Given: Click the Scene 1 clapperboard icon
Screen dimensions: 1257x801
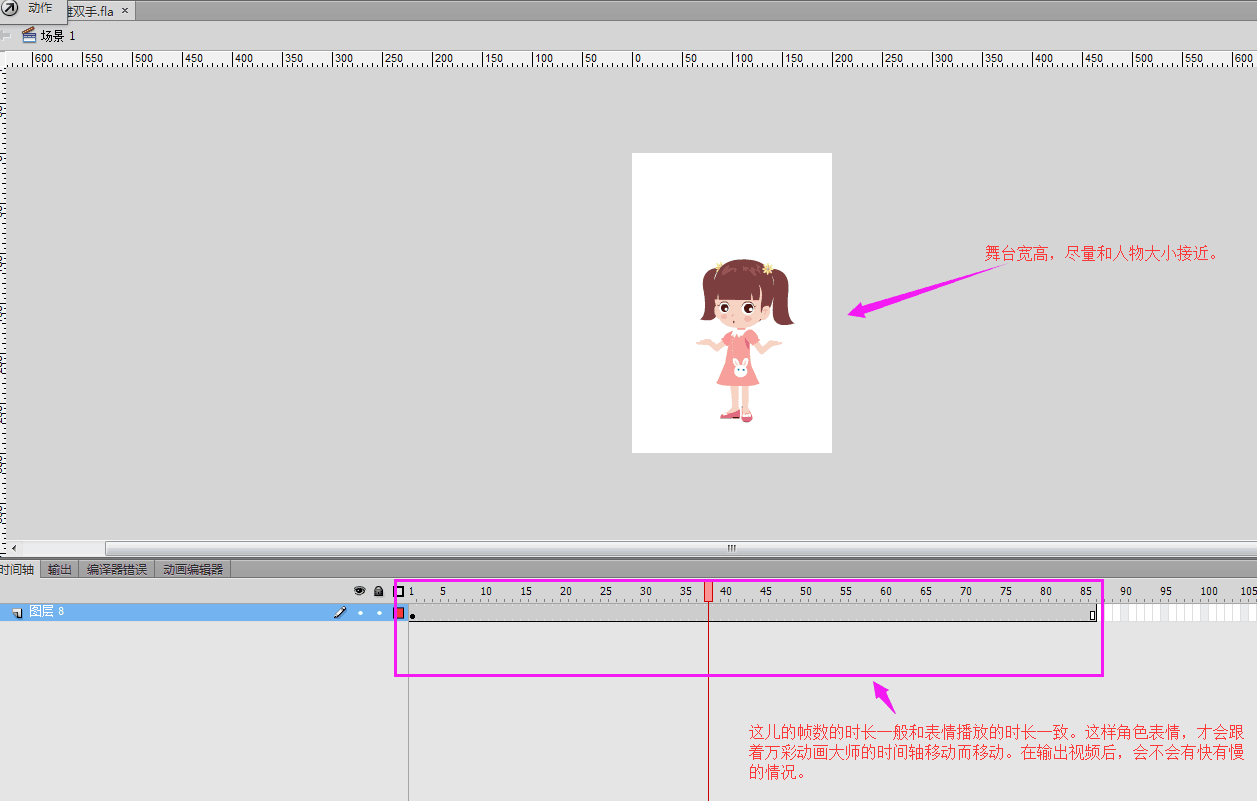Looking at the screenshot, I should (x=29, y=35).
